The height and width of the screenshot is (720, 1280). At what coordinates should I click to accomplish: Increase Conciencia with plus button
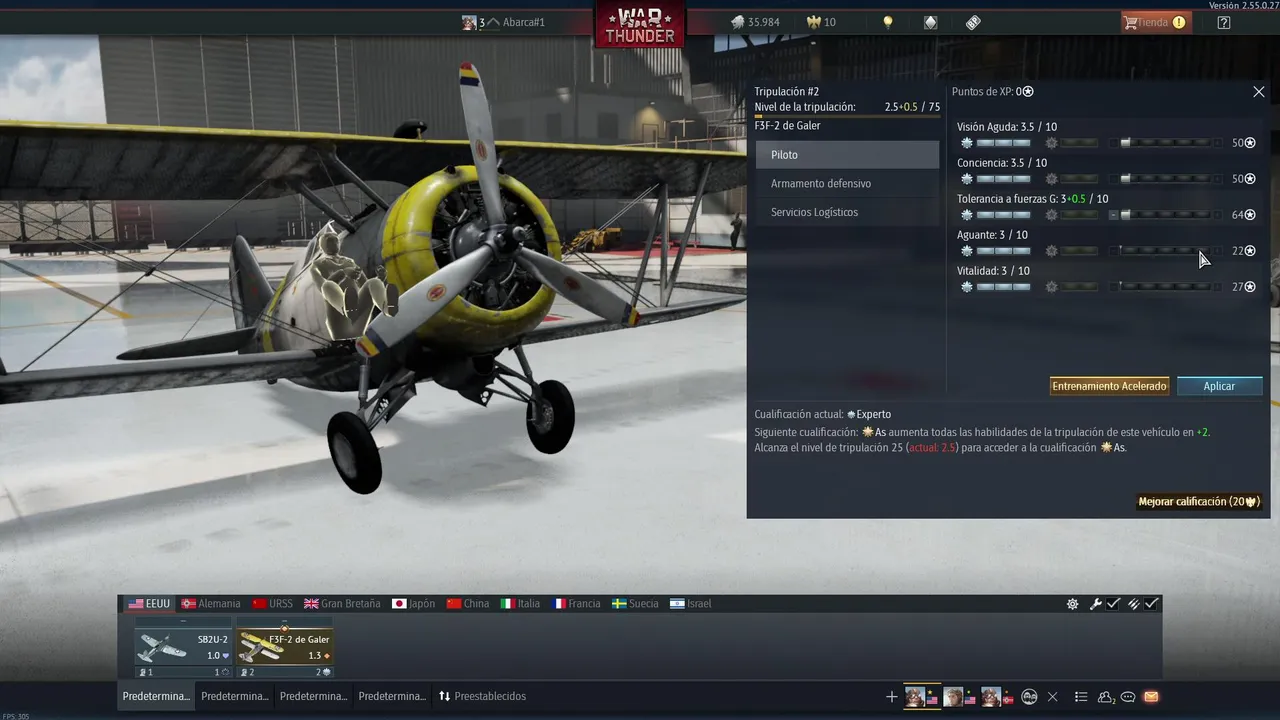click(x=1217, y=179)
